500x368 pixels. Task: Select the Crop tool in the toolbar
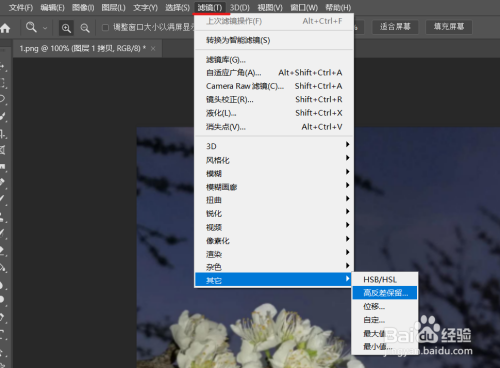[3, 134]
